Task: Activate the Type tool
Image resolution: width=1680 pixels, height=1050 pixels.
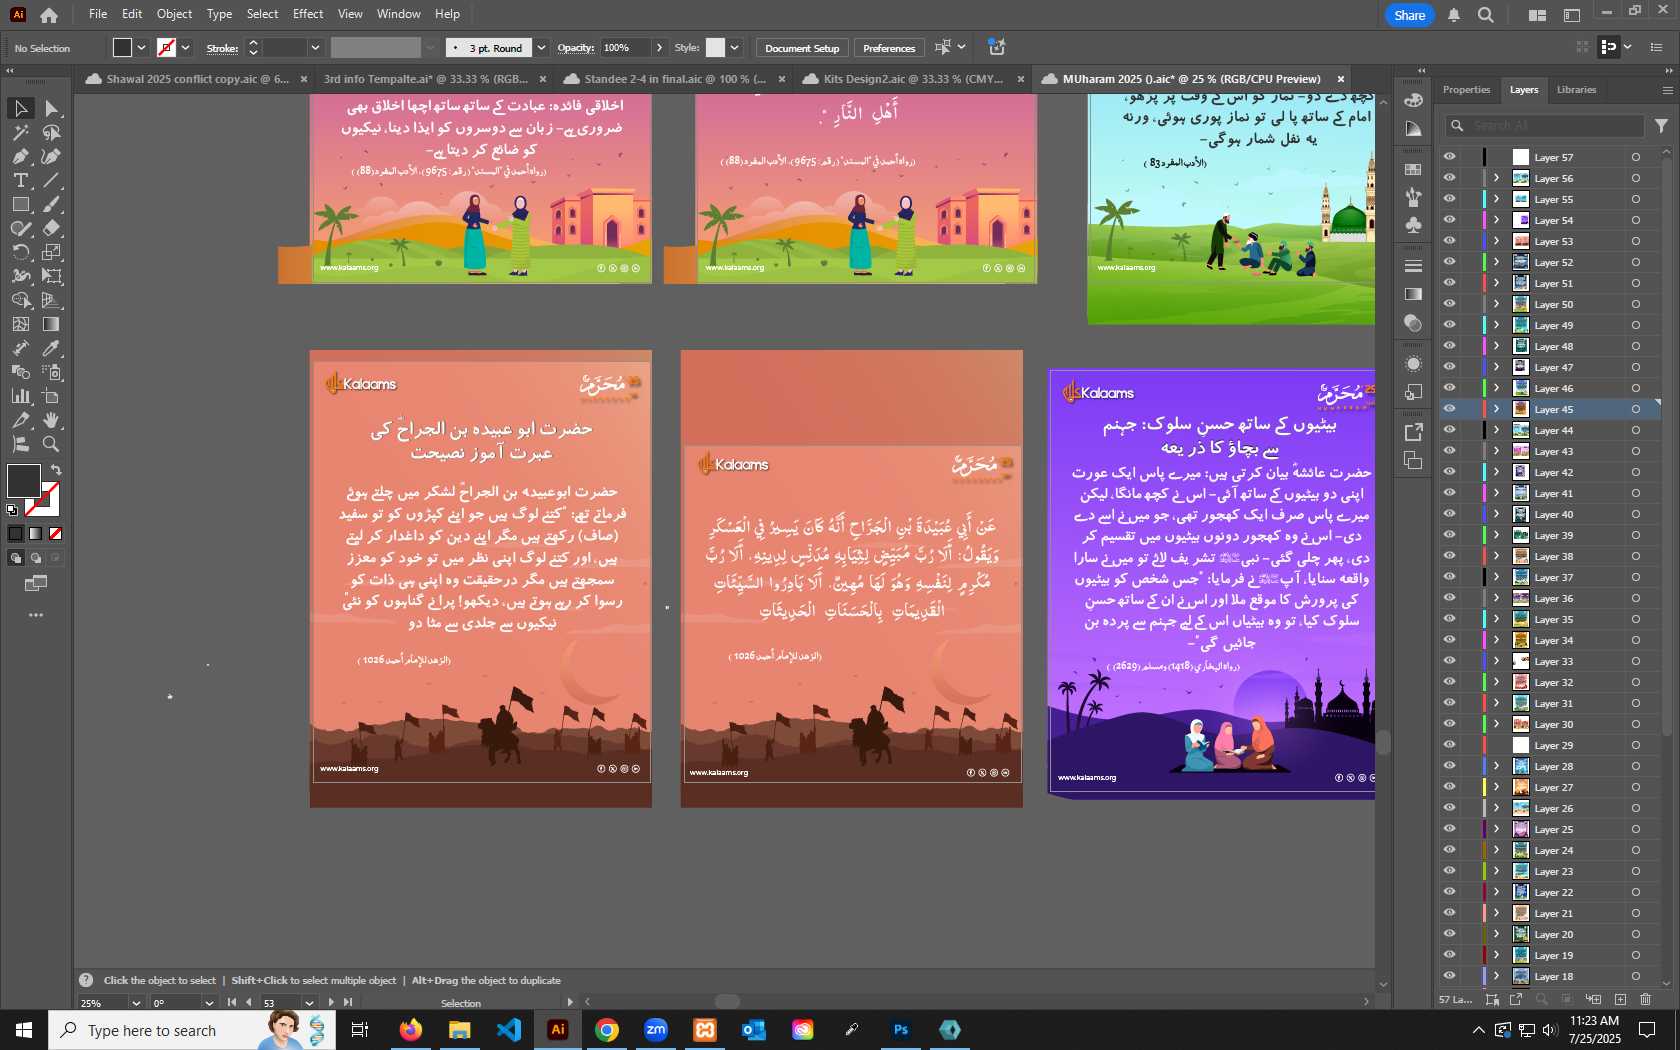Action: point(20,180)
